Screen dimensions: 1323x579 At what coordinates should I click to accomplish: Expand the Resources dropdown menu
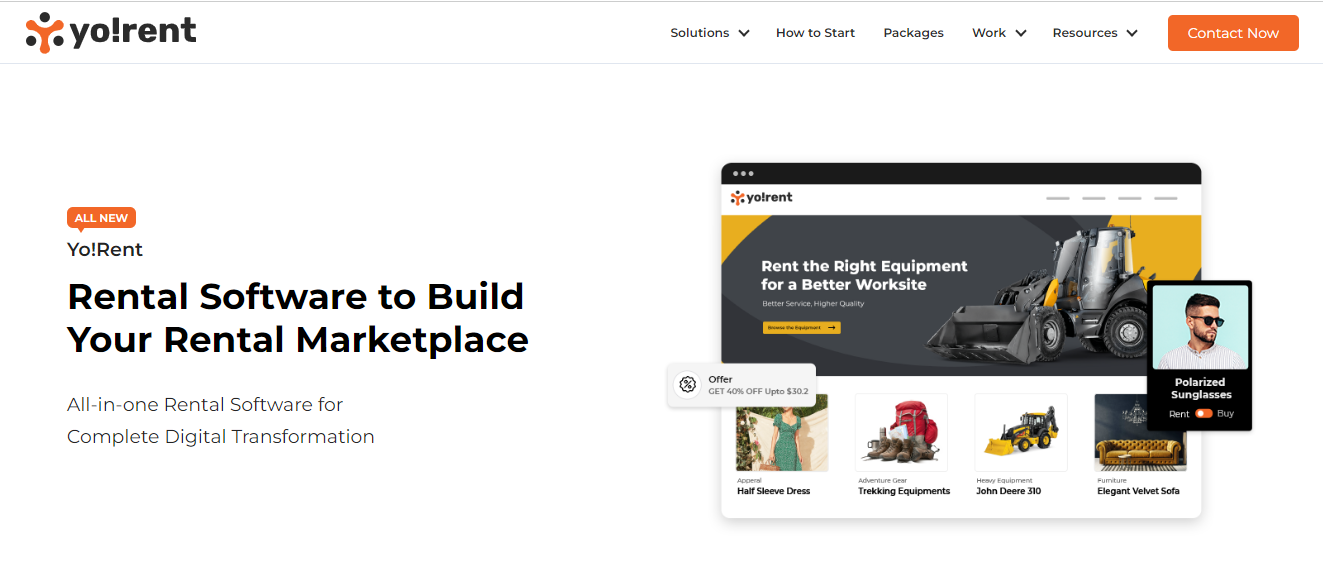pyautogui.click(x=1095, y=33)
